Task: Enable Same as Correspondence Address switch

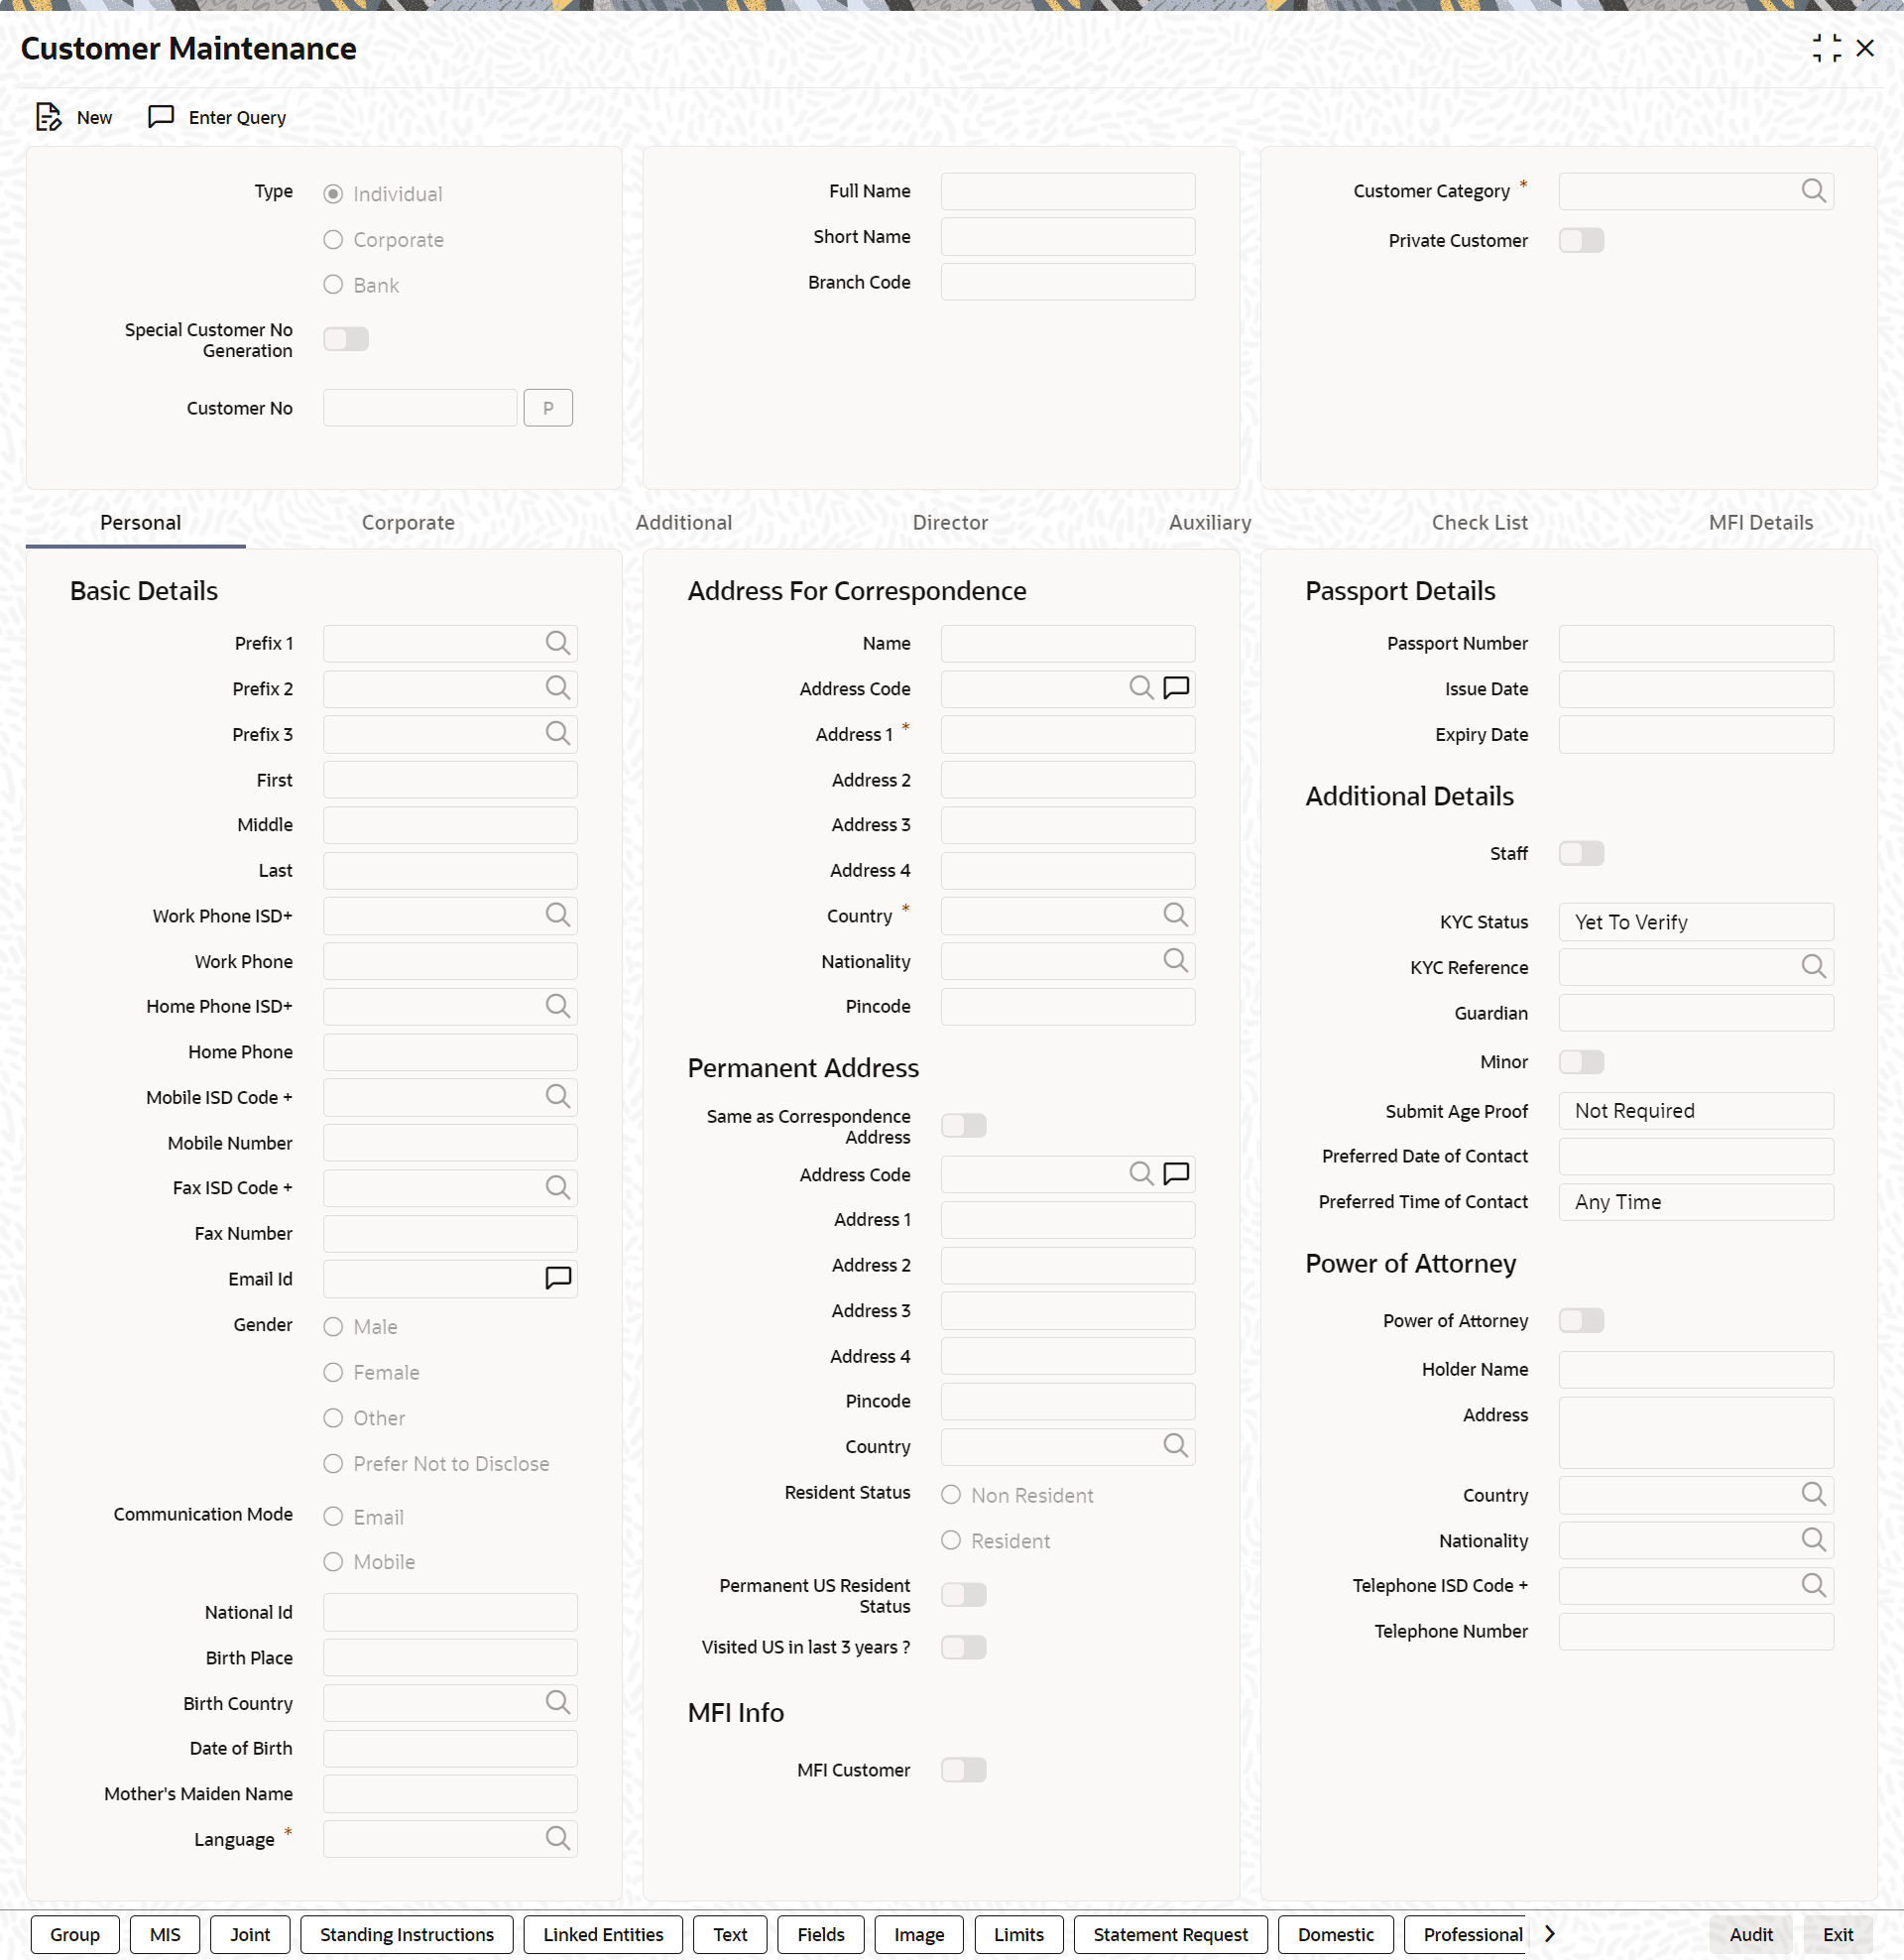Action: pyautogui.click(x=963, y=1125)
